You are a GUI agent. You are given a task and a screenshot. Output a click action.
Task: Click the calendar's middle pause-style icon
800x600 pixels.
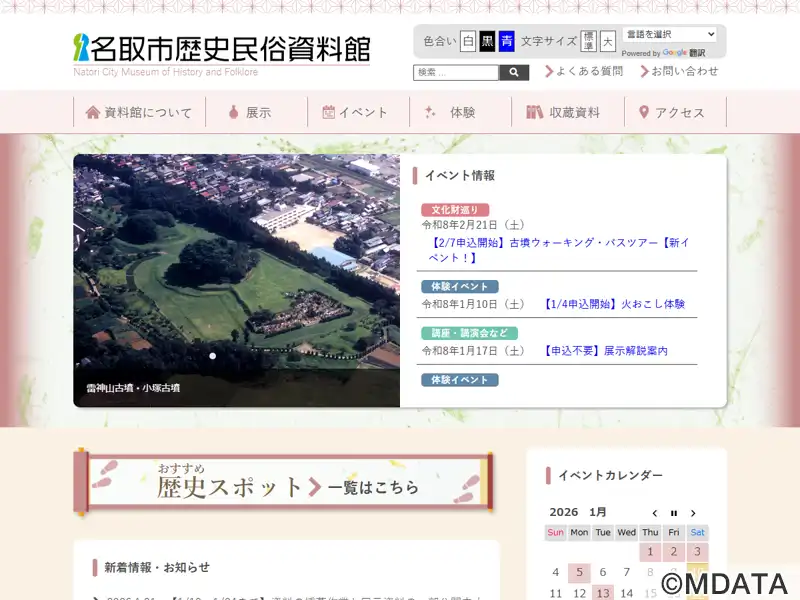coord(674,513)
